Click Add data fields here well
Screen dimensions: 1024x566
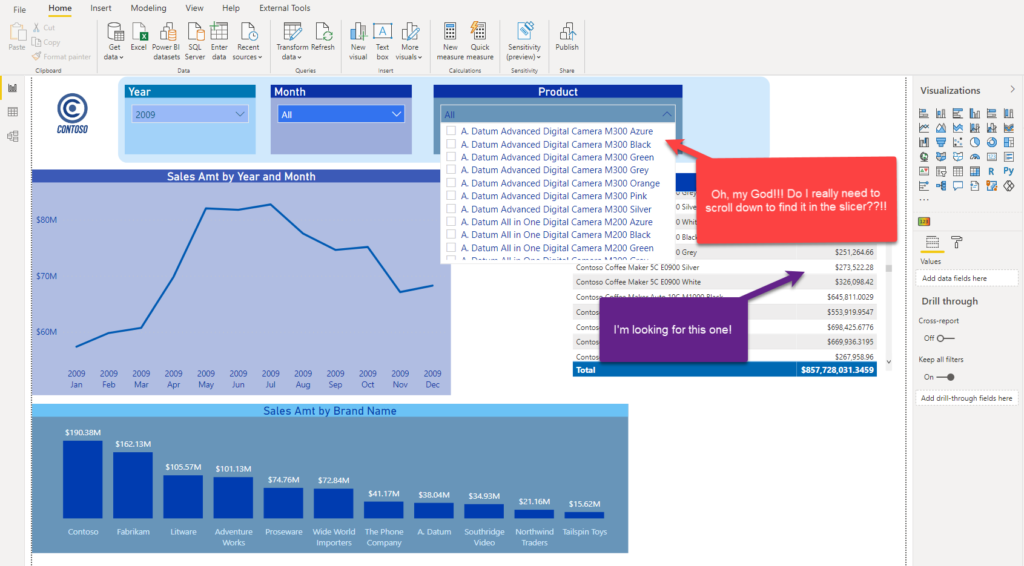tap(967, 278)
